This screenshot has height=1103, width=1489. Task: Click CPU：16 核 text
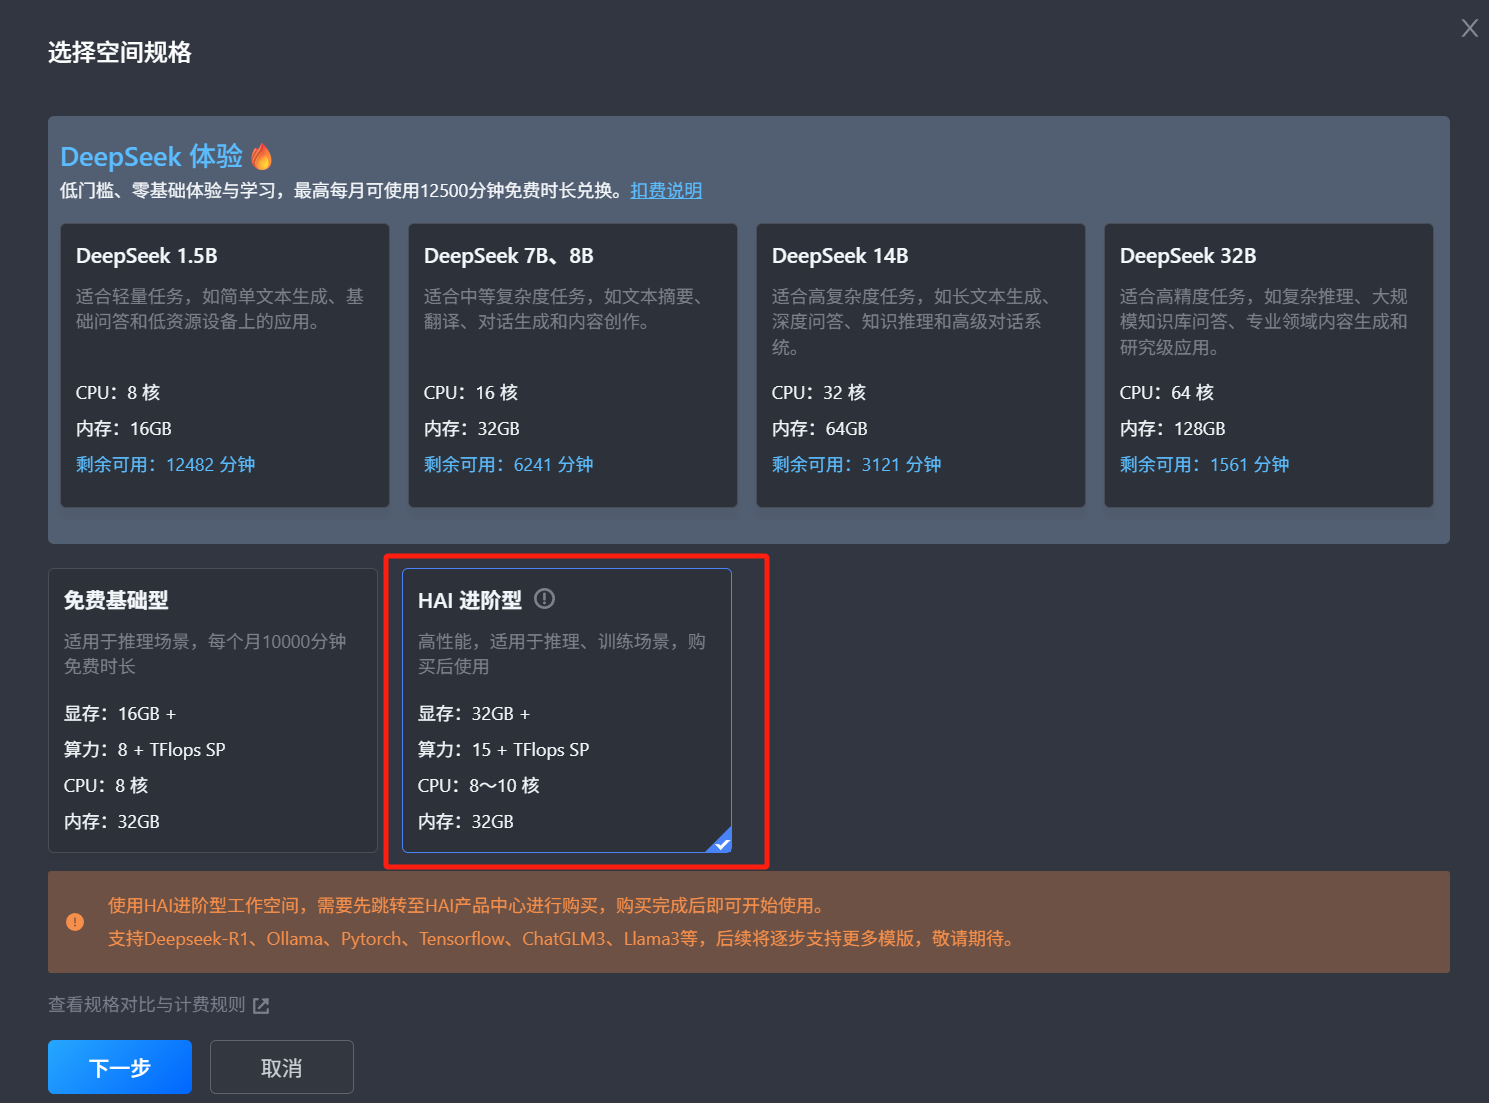pyautogui.click(x=471, y=392)
